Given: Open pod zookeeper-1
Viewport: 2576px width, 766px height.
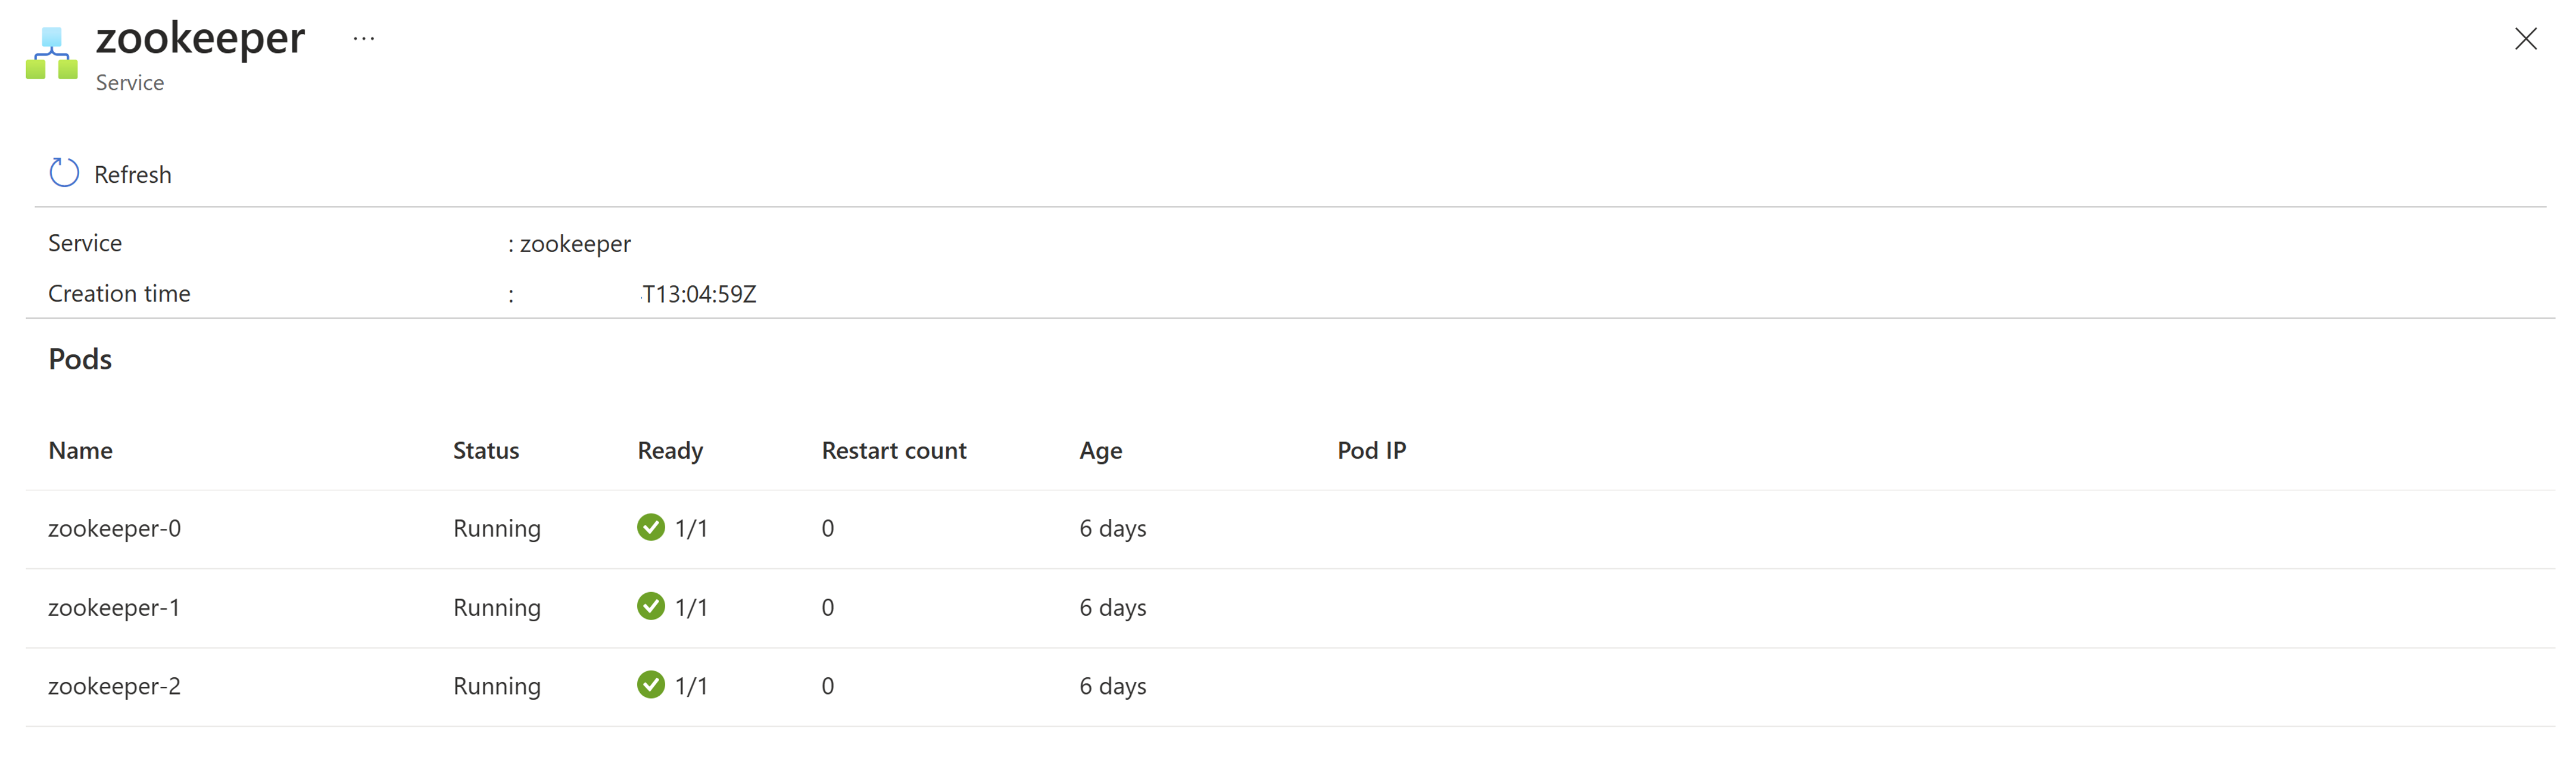Looking at the screenshot, I should [114, 607].
